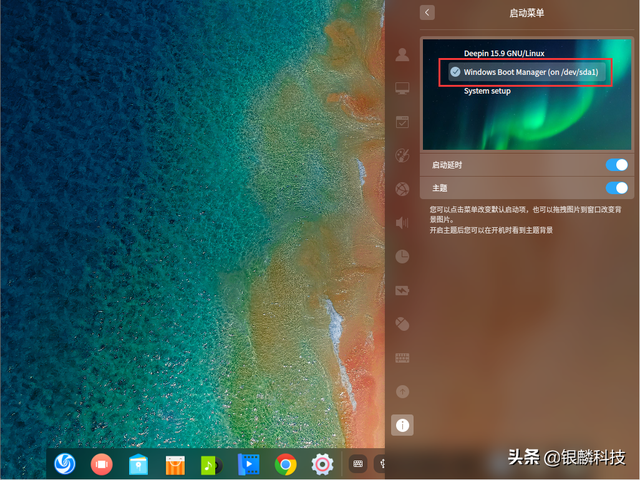
Task: Open Mouse settings in sidebar
Action: [x=402, y=324]
